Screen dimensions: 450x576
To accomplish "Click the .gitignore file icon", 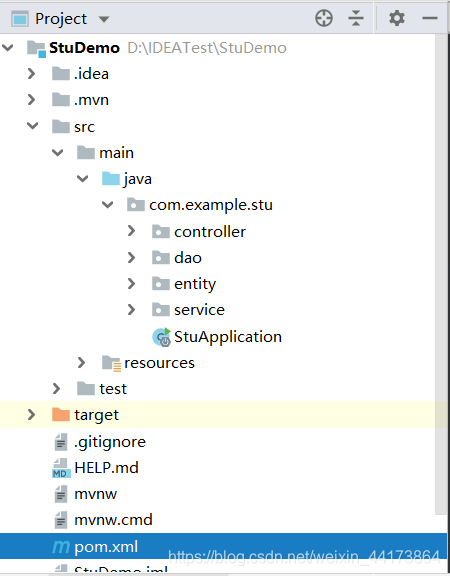I will tap(61, 442).
